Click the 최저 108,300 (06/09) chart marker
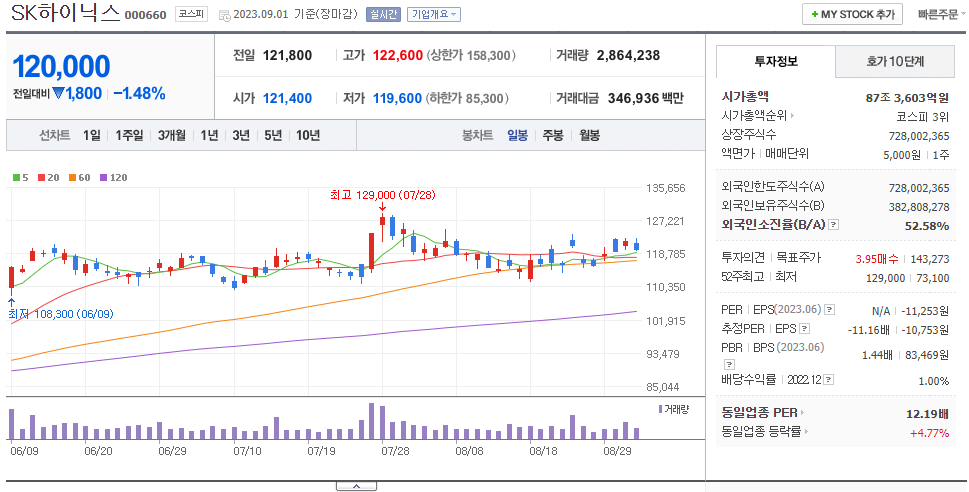 [x=61, y=314]
